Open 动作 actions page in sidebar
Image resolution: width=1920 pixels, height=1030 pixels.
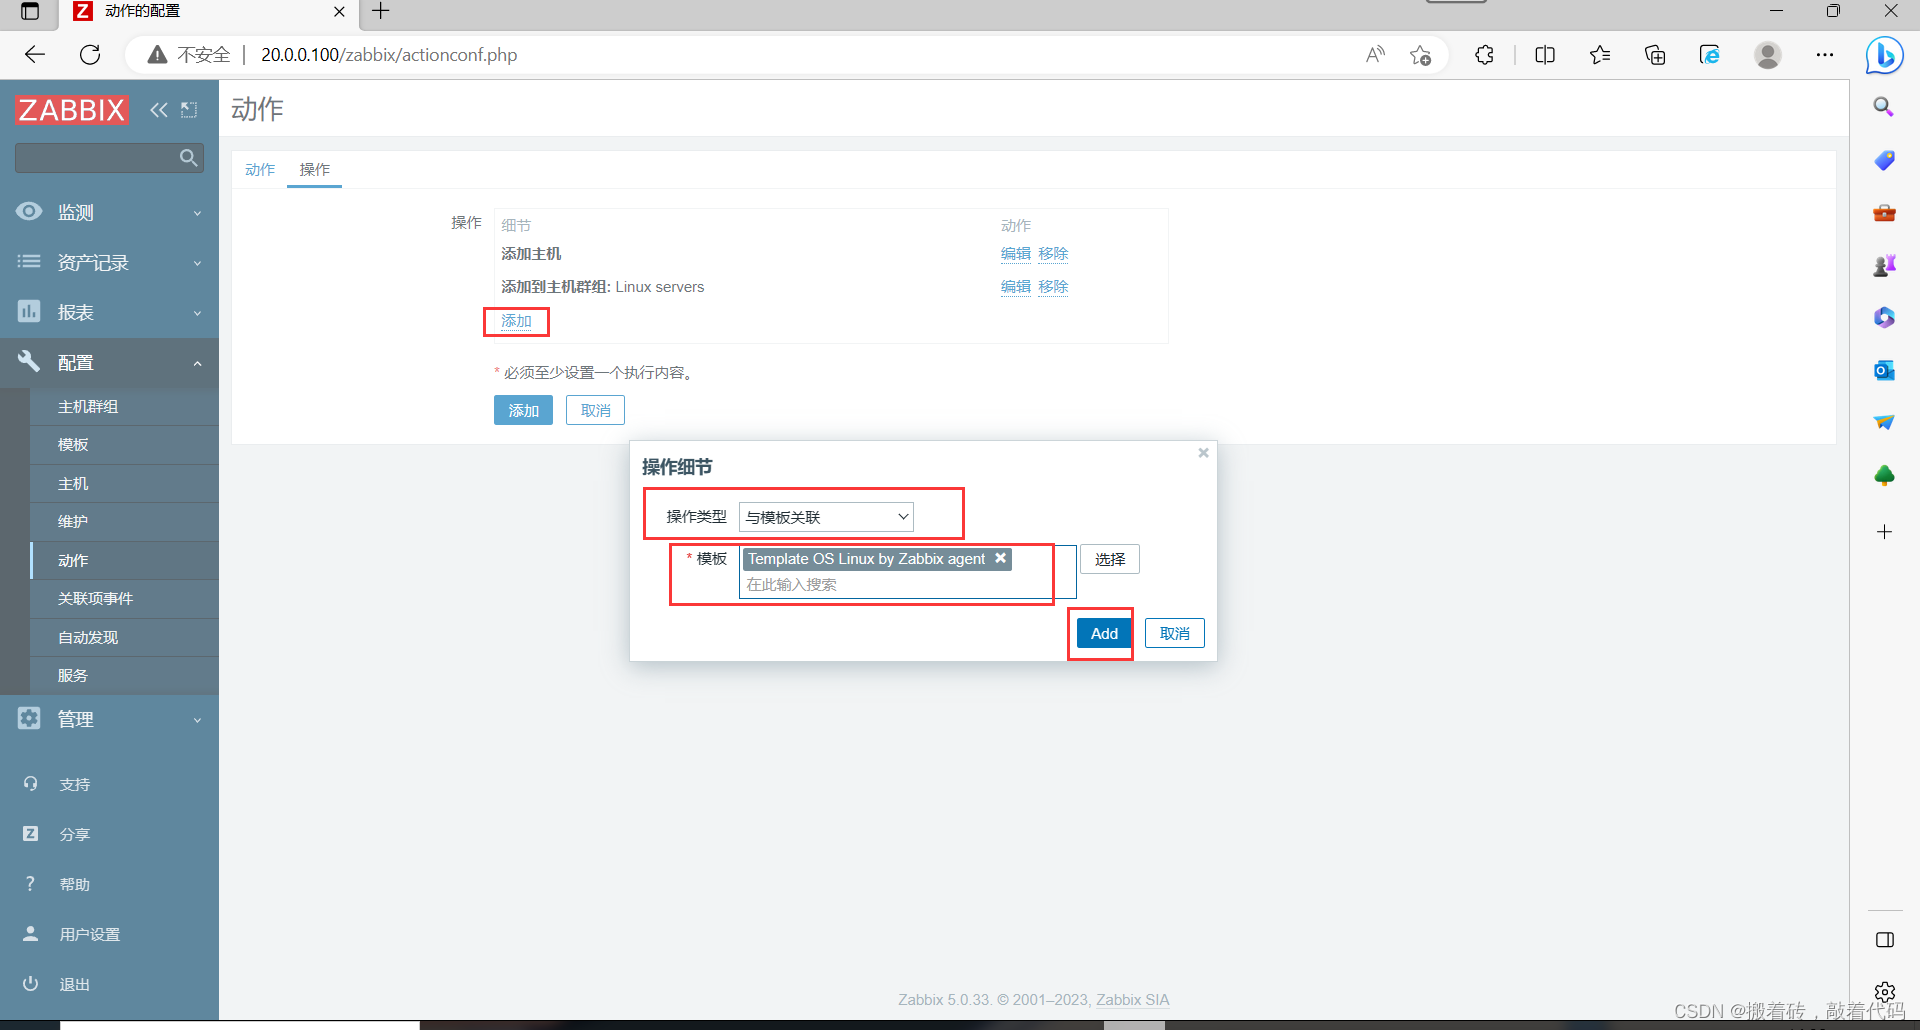tap(73, 560)
